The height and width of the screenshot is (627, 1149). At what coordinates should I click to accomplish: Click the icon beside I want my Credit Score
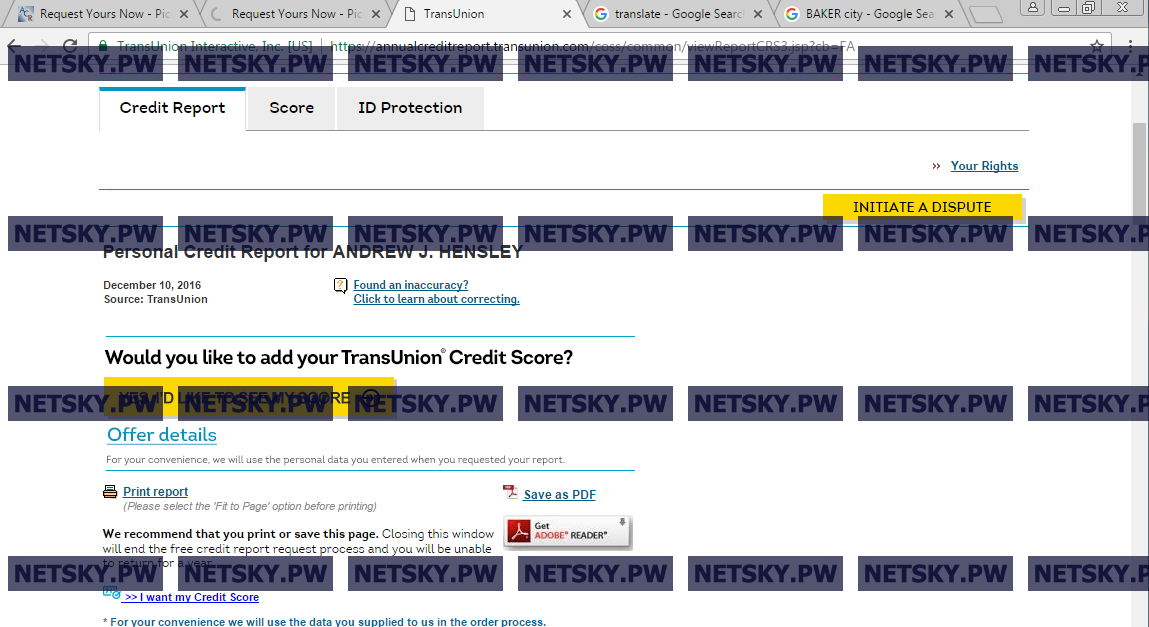pyautogui.click(x=111, y=594)
